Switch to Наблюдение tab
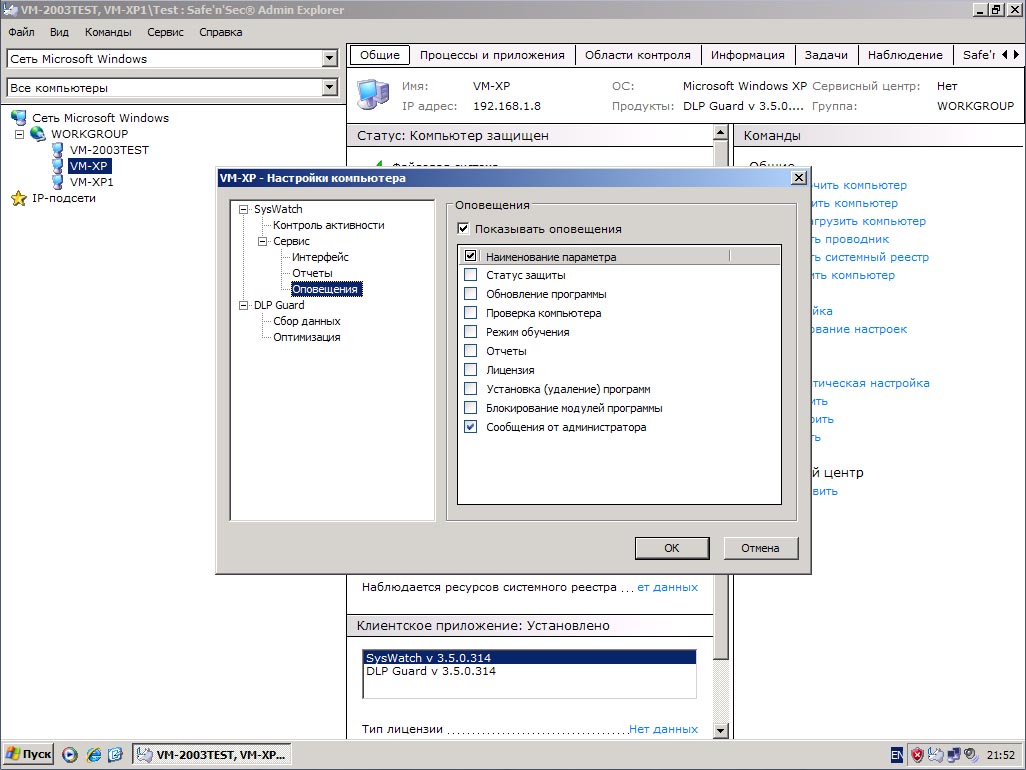Image resolution: width=1026 pixels, height=770 pixels. coord(905,55)
